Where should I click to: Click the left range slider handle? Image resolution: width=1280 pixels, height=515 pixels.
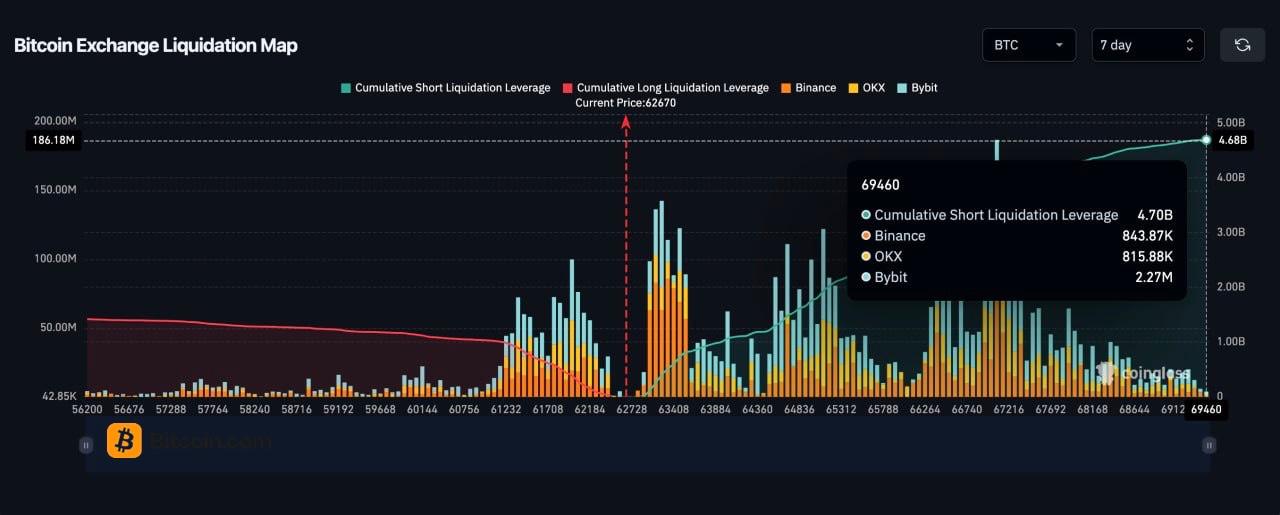click(x=85, y=445)
